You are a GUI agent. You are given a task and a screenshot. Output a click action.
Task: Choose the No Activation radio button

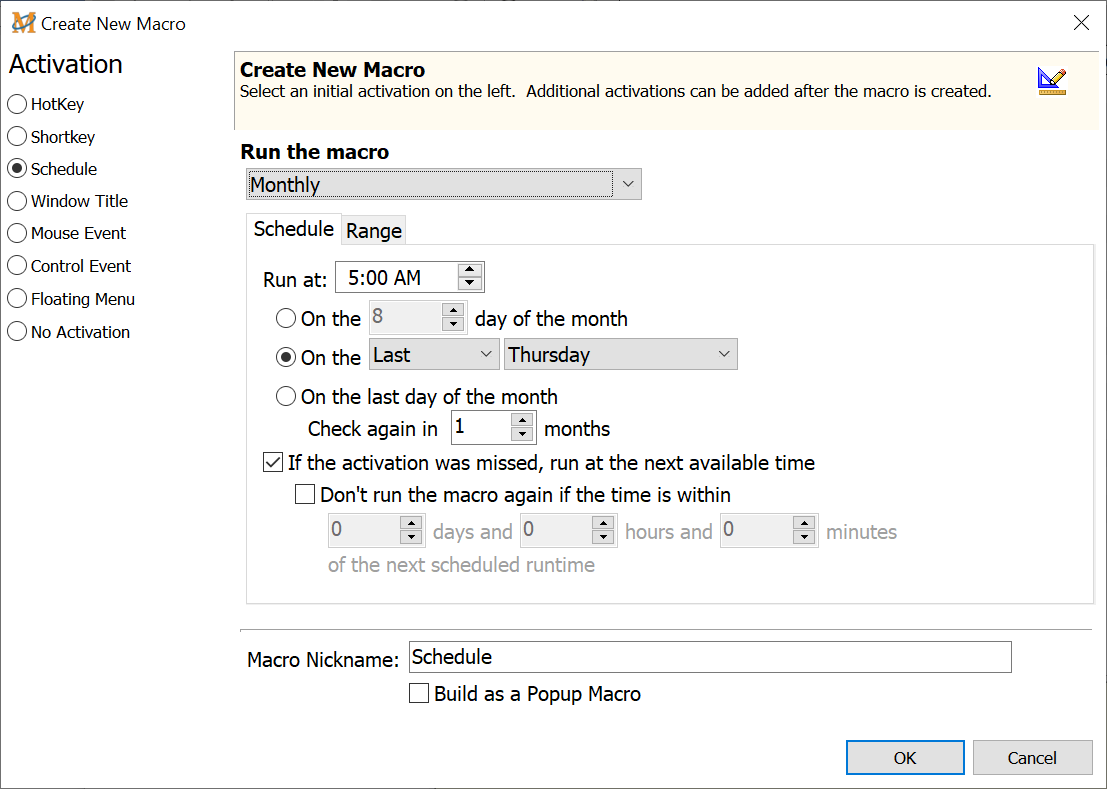click(x=17, y=332)
